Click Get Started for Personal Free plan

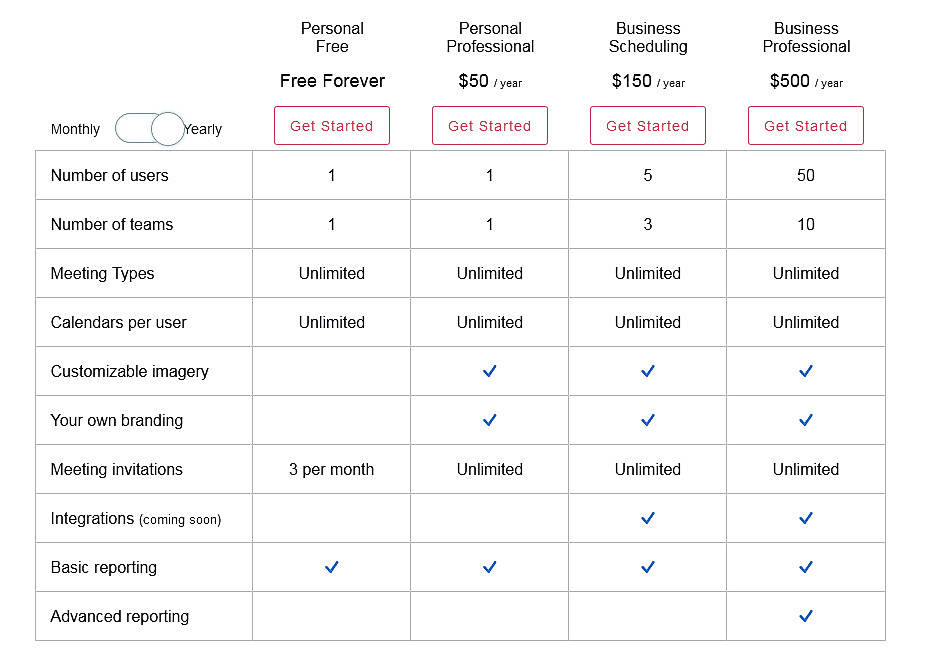331,125
